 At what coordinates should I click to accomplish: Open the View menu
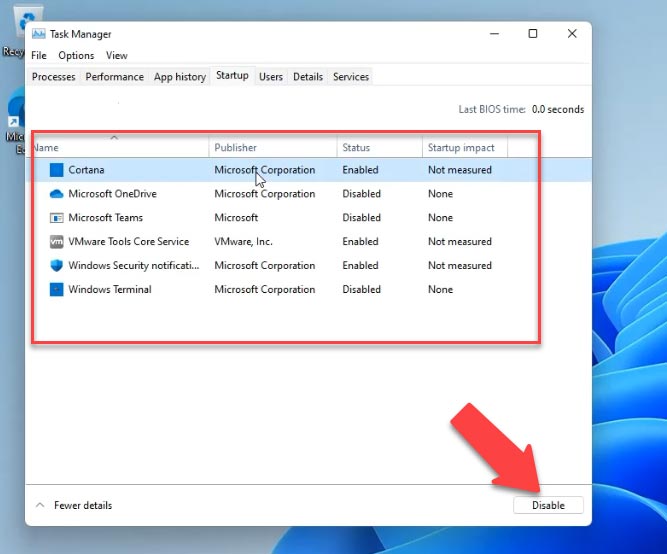(117, 55)
